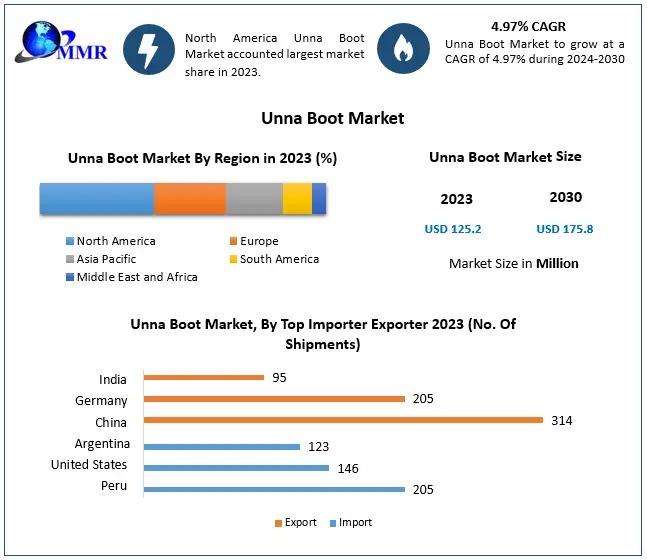Select the gray Asia Pacific bar segment
The height and width of the screenshot is (560, 647).
pyautogui.click(x=254, y=199)
